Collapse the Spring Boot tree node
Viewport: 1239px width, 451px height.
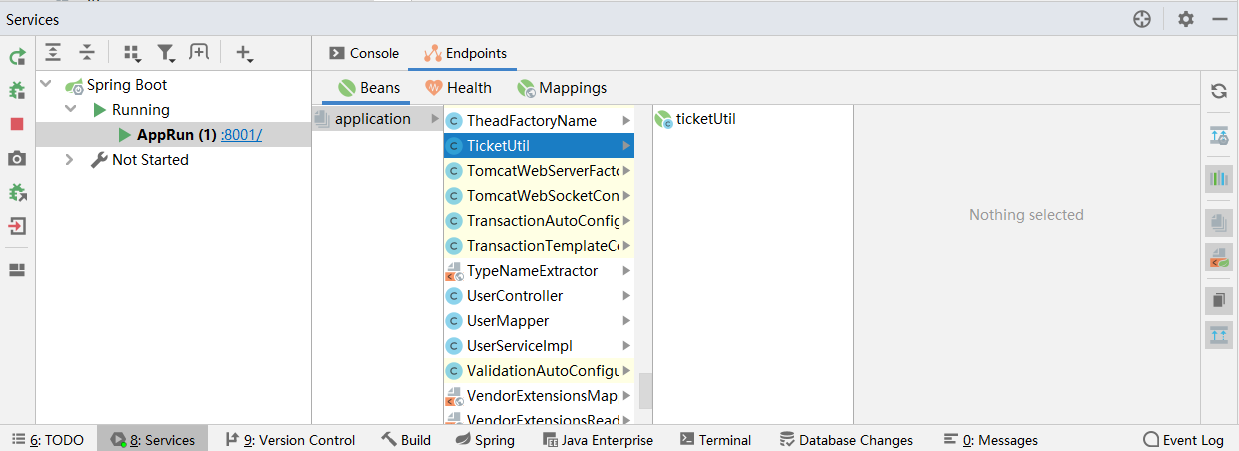pyautogui.click(x=46, y=85)
